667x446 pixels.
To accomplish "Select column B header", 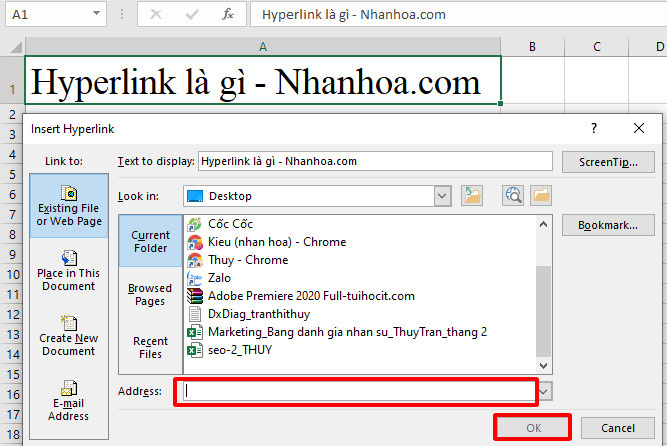I will point(532,47).
